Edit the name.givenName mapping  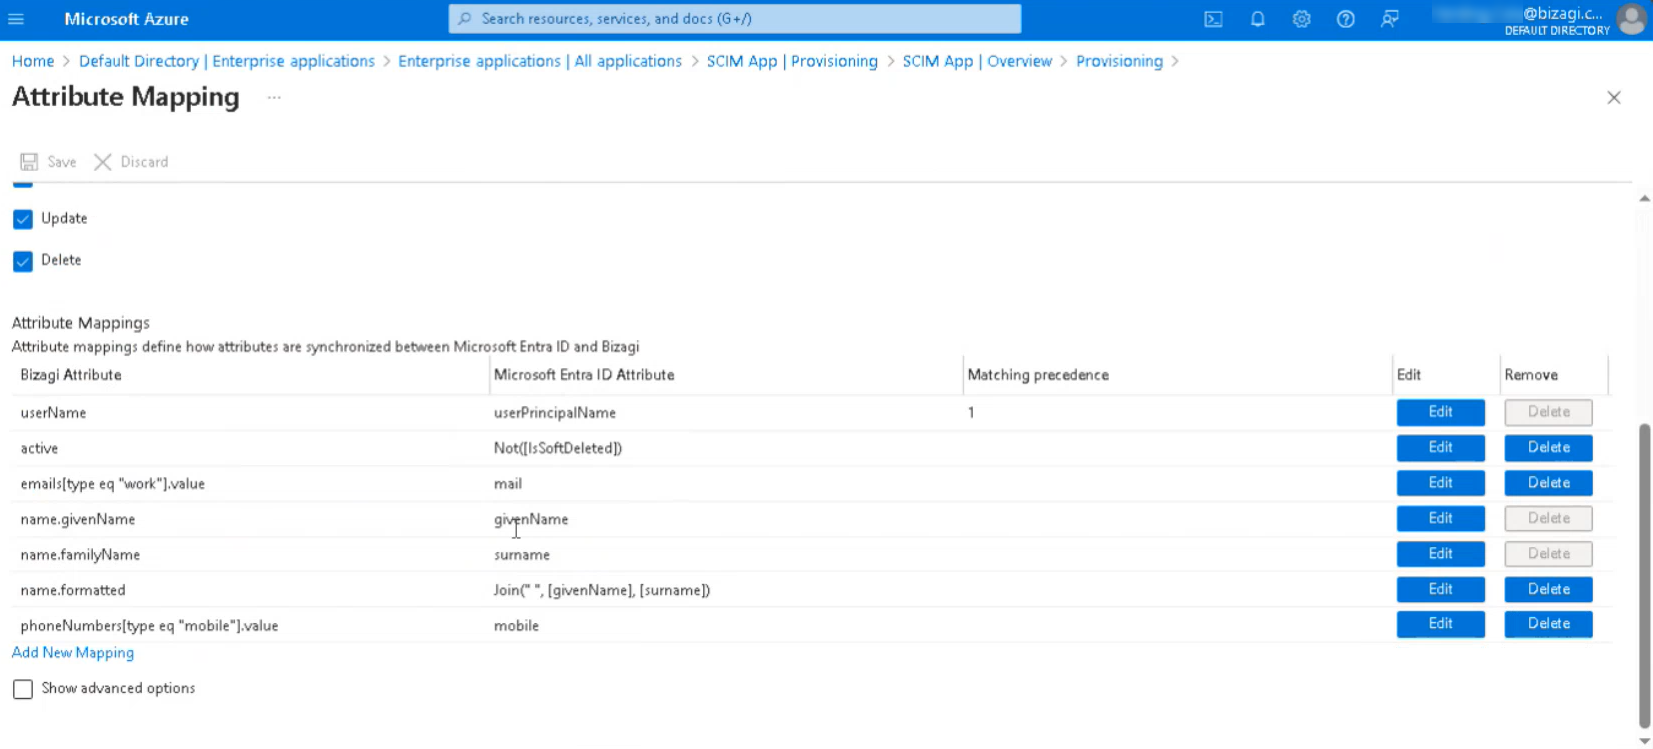pyautogui.click(x=1440, y=518)
